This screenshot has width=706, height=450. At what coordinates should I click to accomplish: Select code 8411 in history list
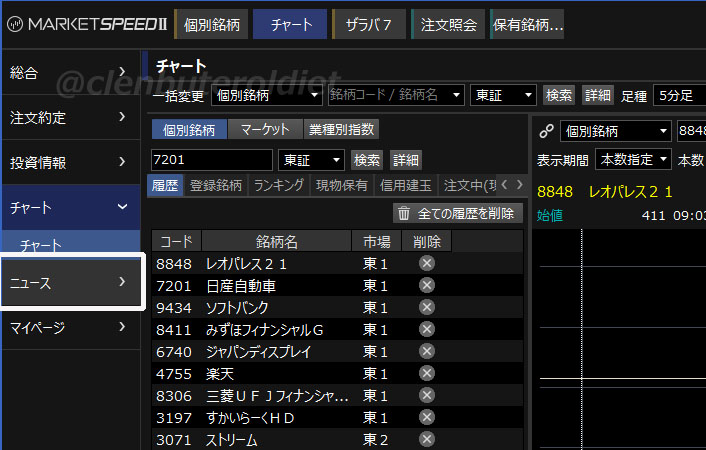click(x=173, y=330)
